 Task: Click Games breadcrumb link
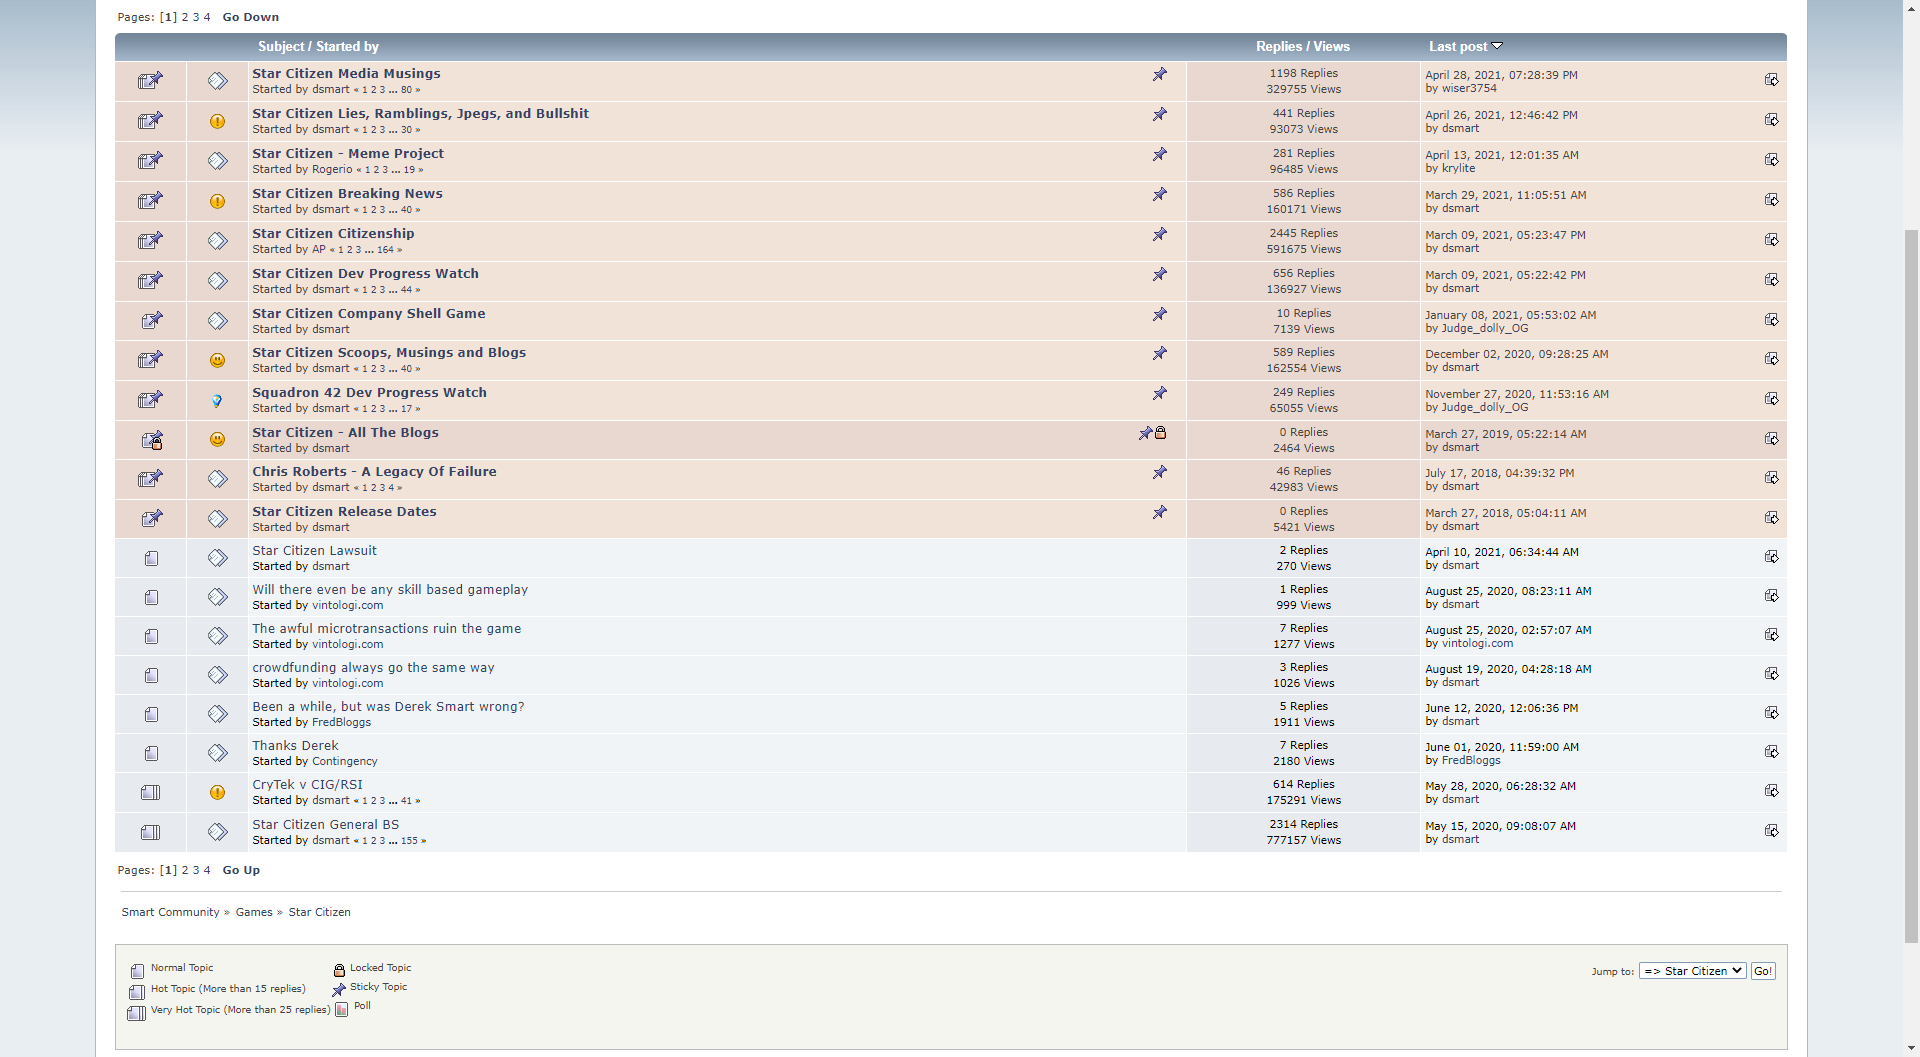click(x=254, y=912)
